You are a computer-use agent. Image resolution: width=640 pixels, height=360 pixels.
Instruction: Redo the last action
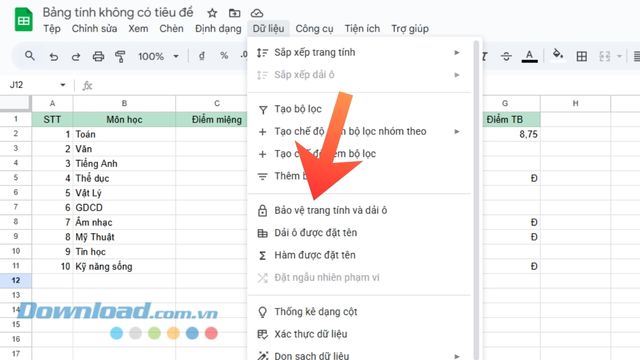click(76, 56)
